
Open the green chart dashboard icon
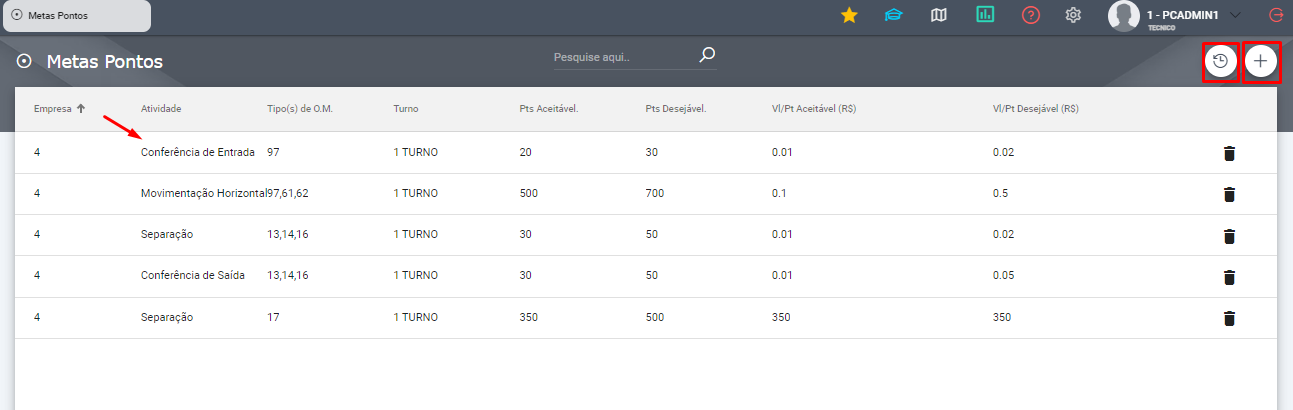point(985,15)
